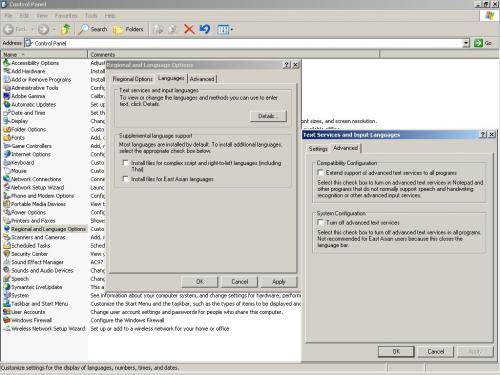This screenshot has width=500, height=375.
Task: Open the Views button dropdown
Action: pos(232,29)
